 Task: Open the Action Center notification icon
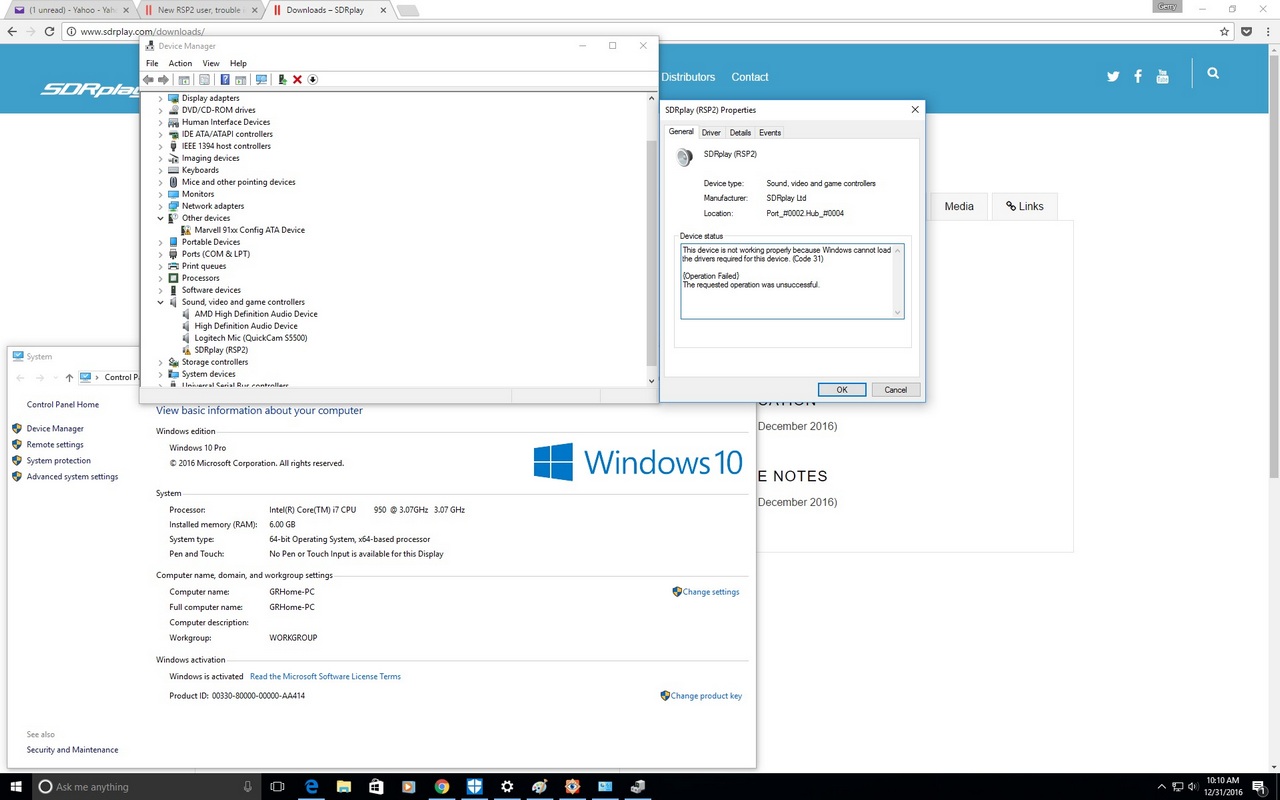click(x=1258, y=787)
